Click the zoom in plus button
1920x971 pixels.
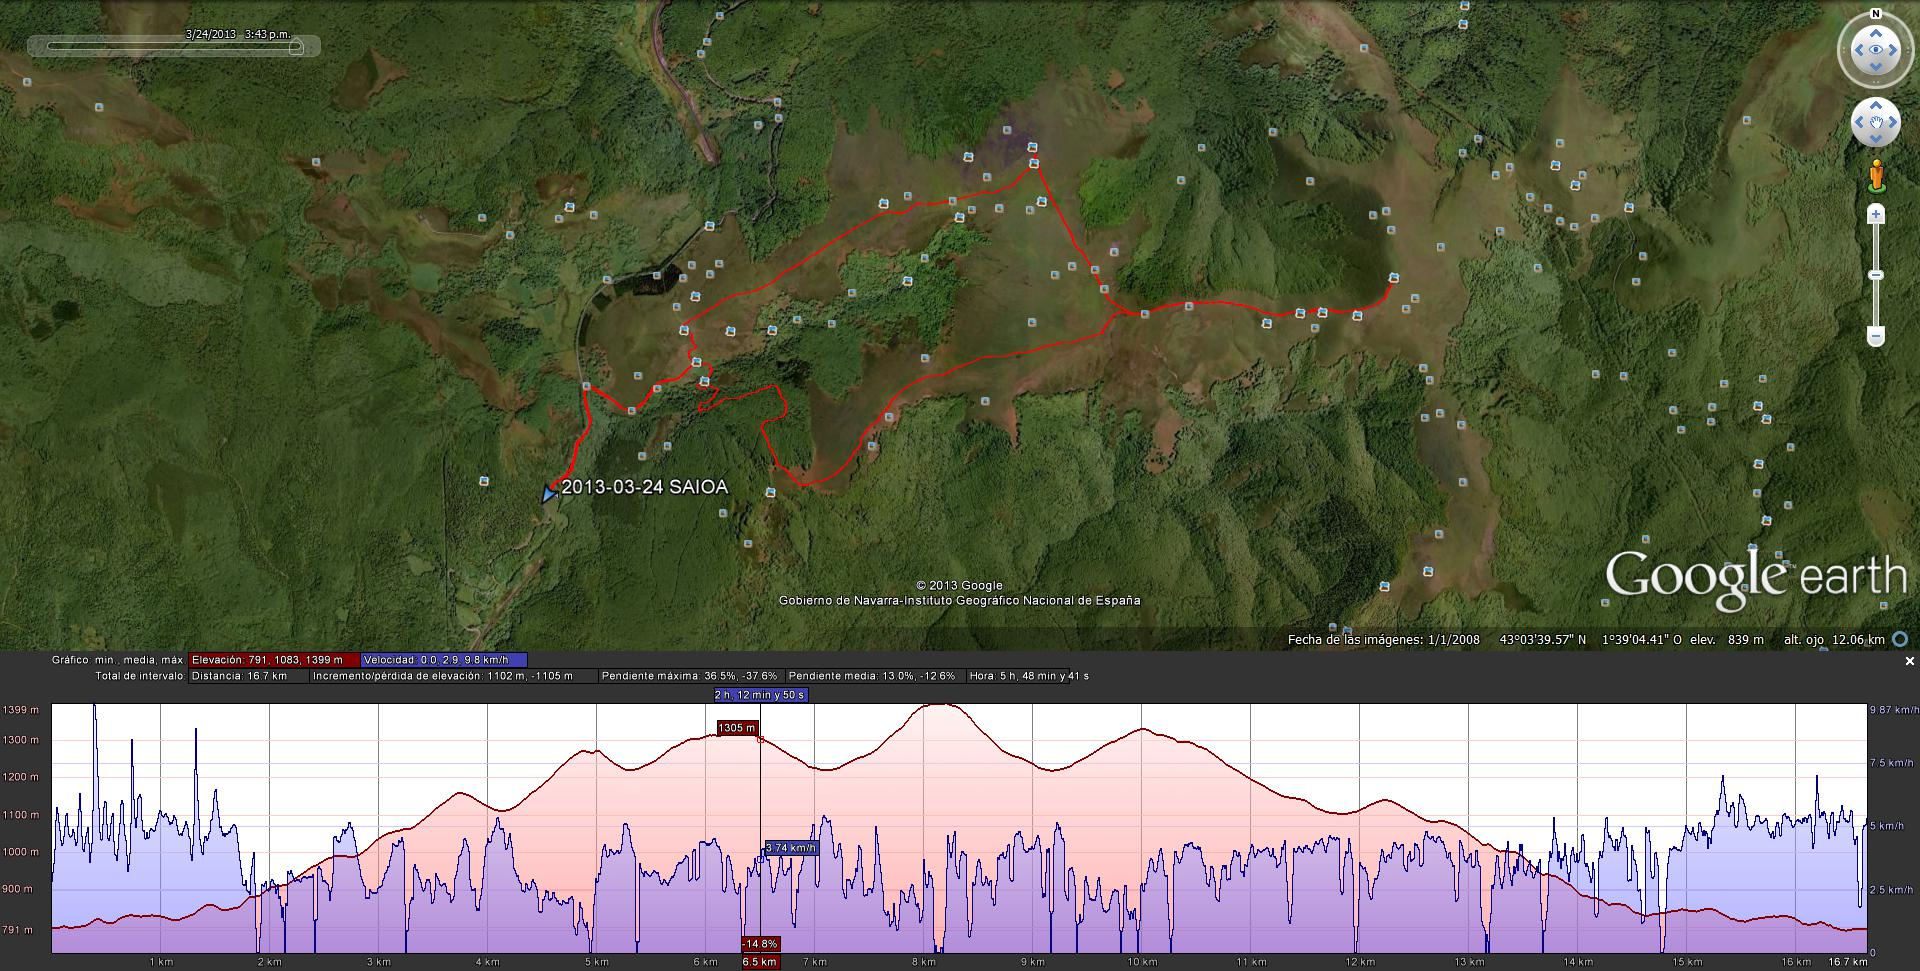(x=1876, y=215)
